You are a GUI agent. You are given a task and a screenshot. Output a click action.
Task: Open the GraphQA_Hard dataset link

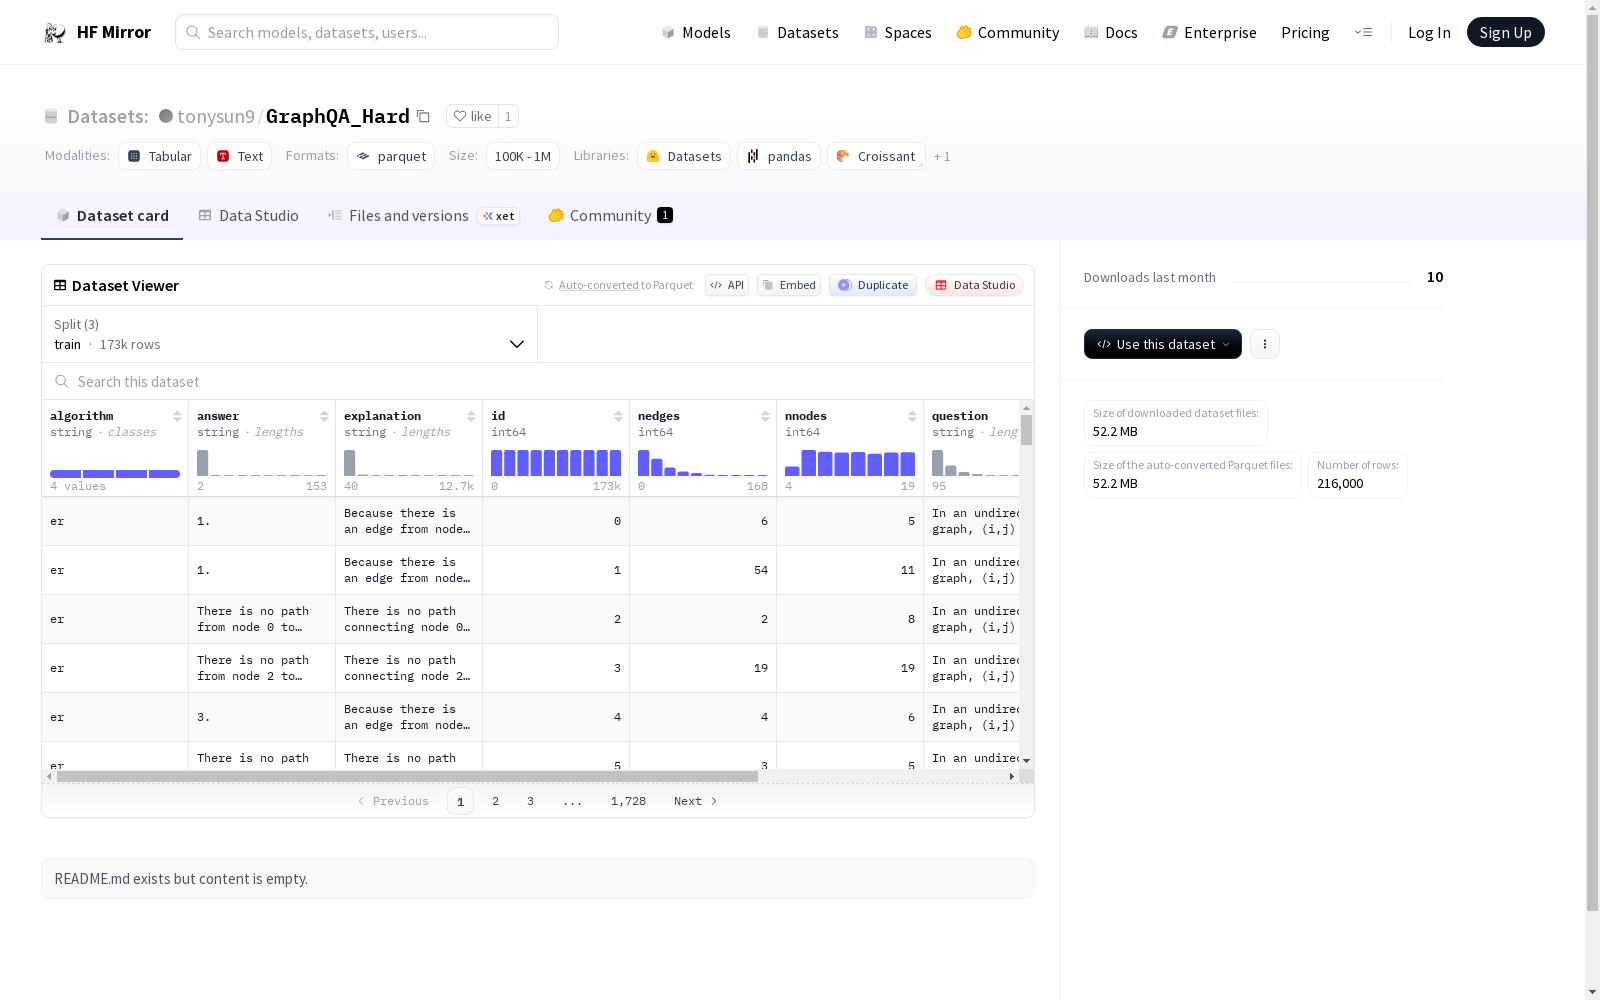coord(338,116)
